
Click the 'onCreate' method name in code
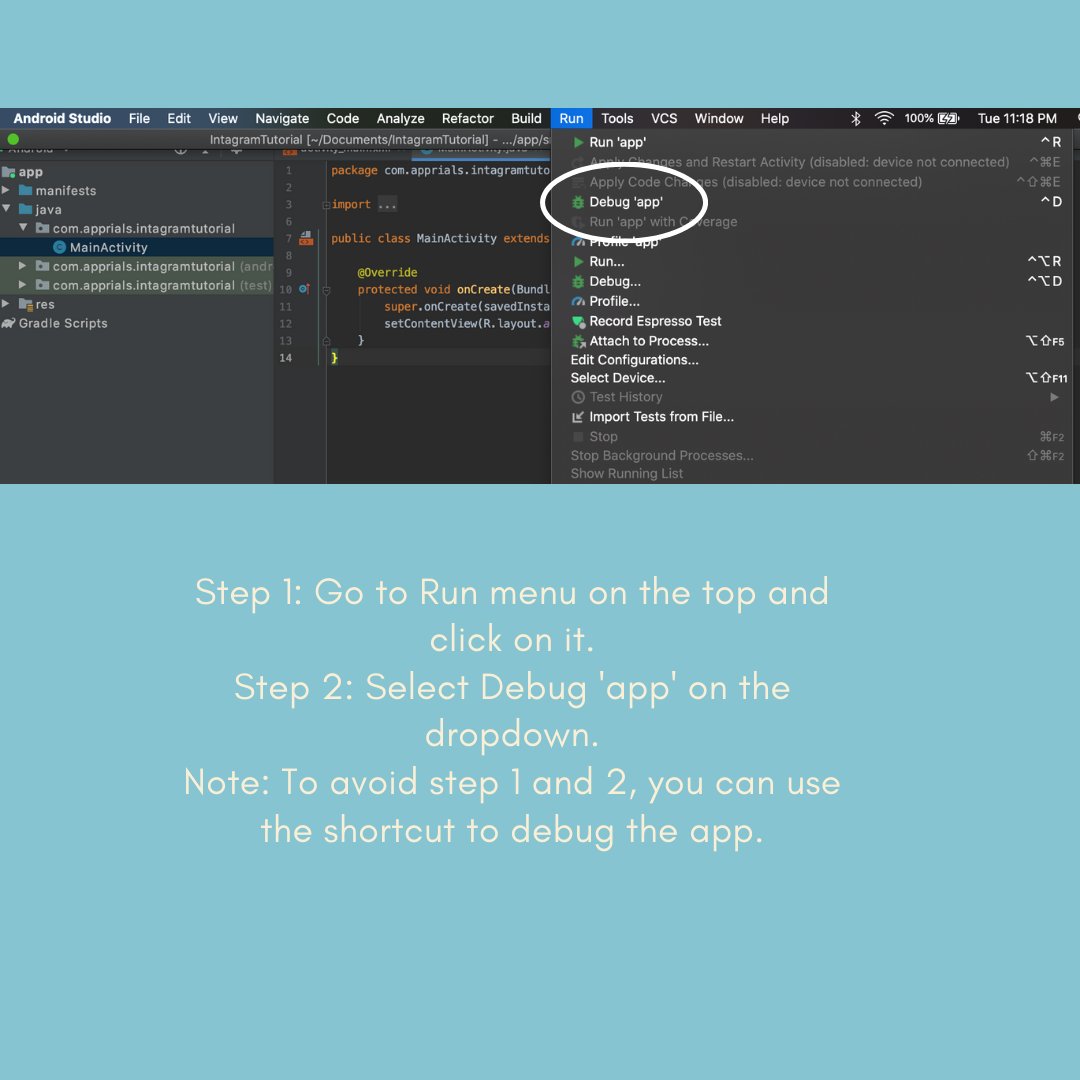(x=484, y=290)
